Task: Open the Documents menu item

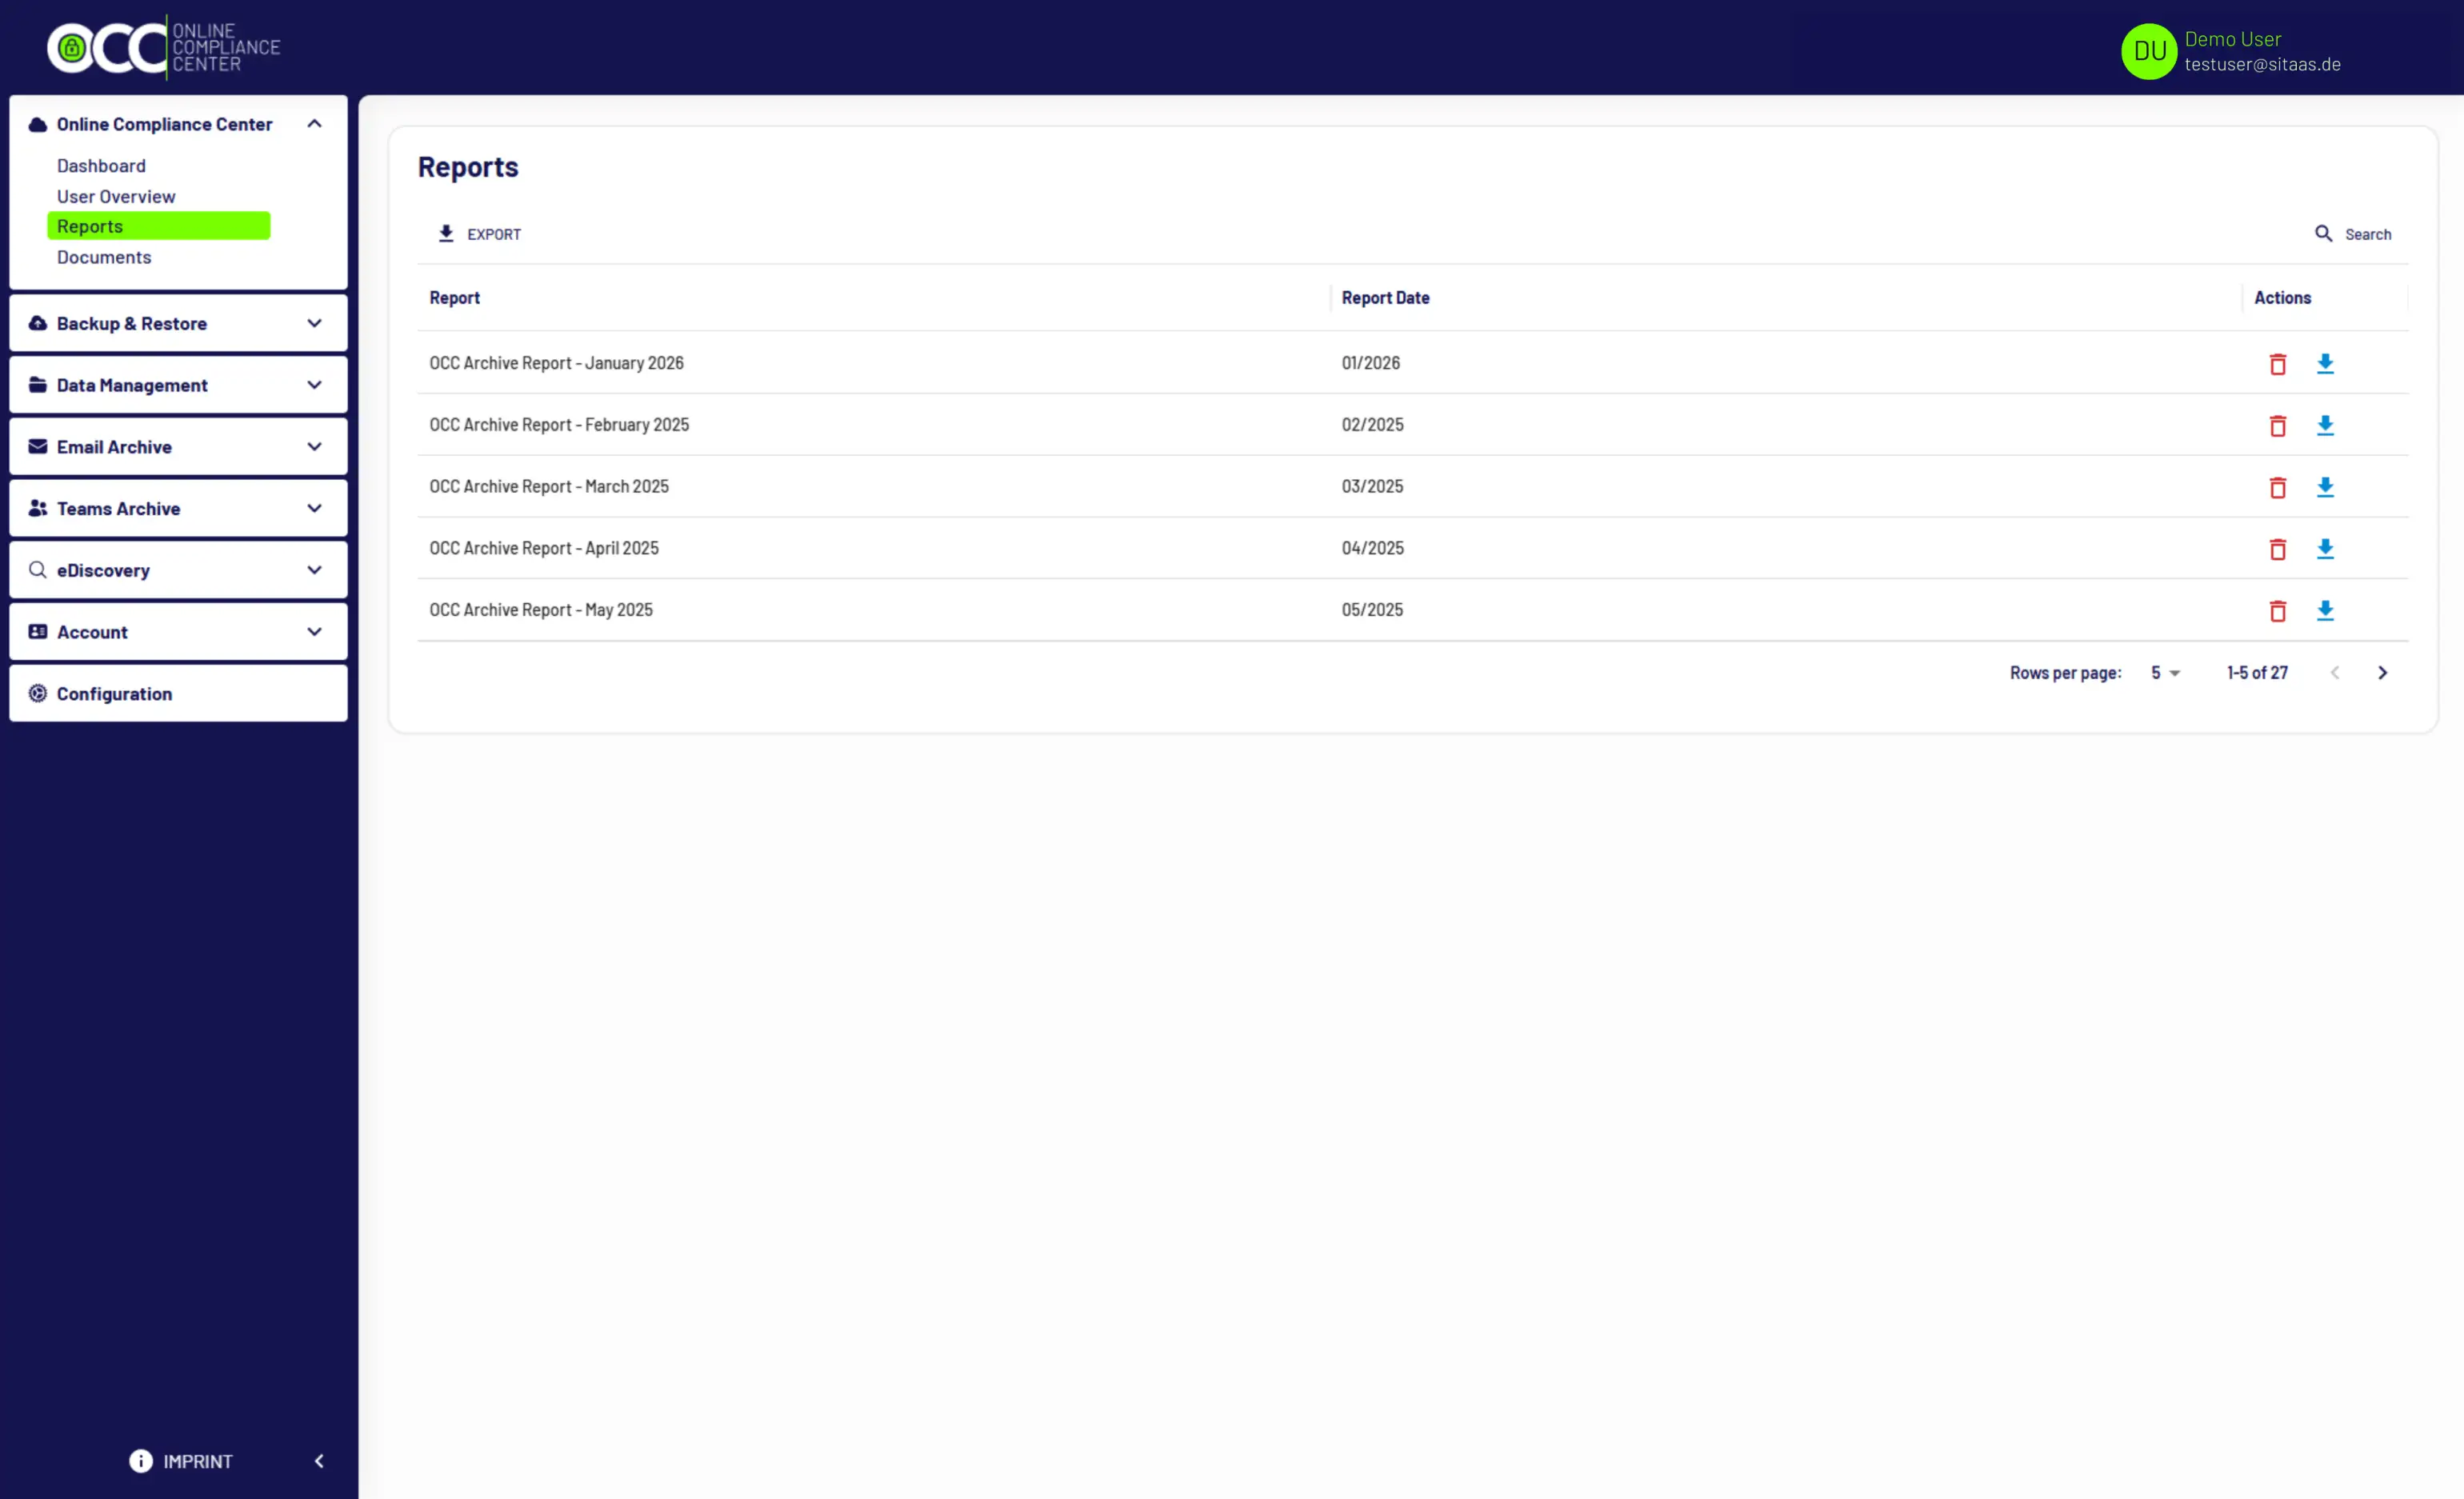Action: (104, 257)
